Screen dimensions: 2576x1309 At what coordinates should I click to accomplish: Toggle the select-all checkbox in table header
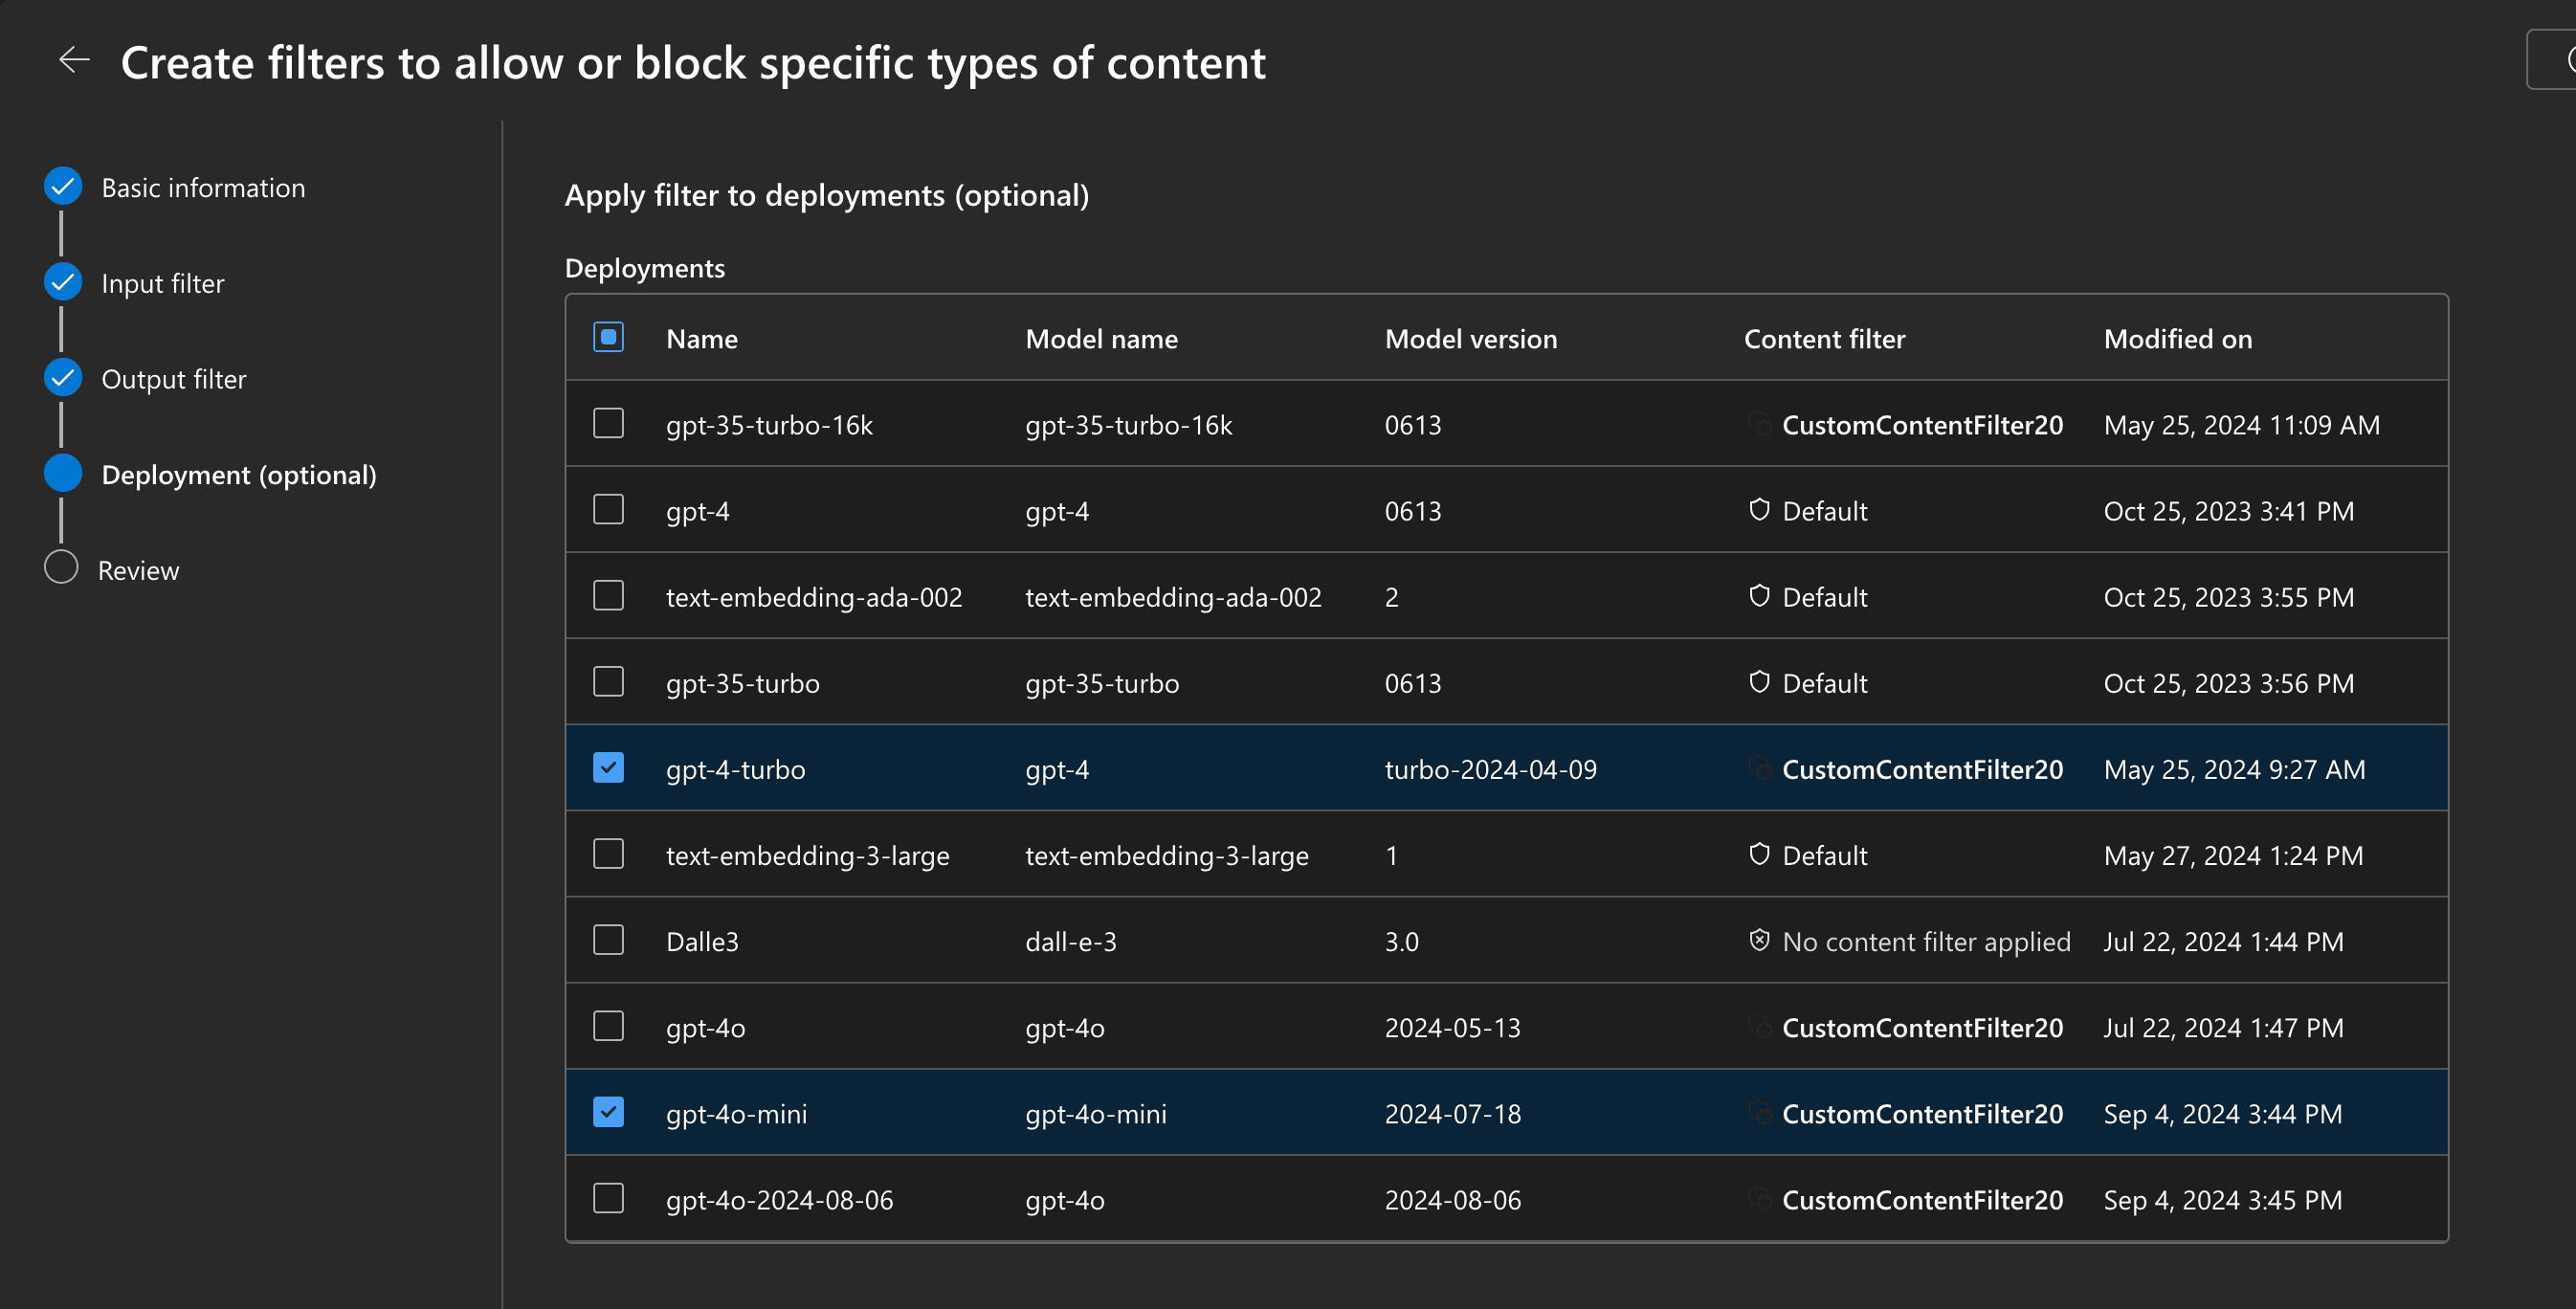(x=608, y=337)
